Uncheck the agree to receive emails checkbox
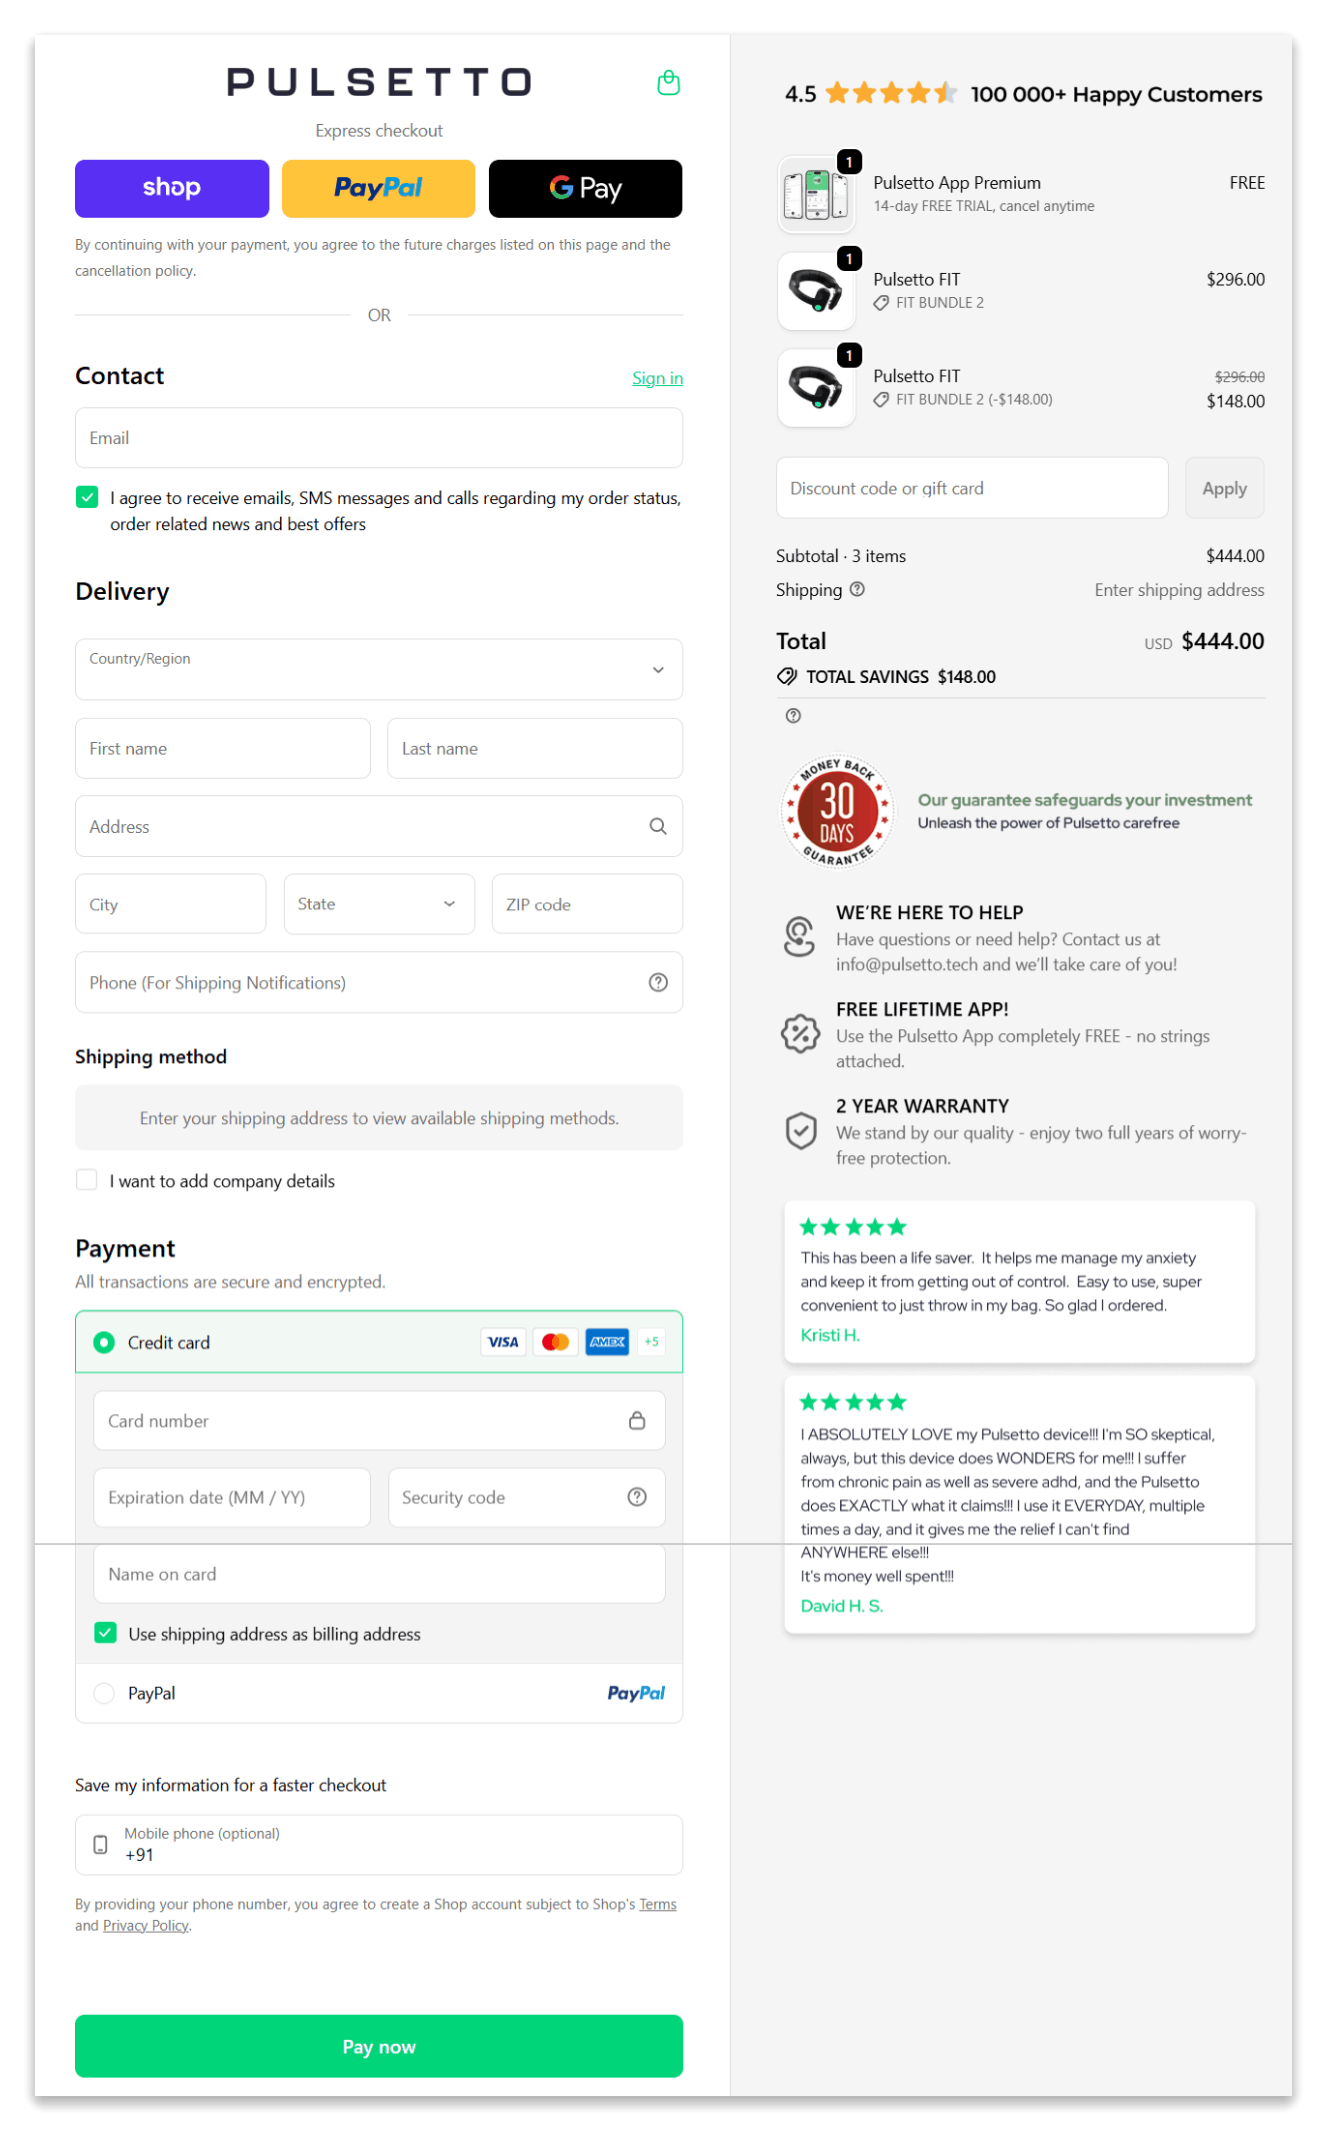The width and height of the screenshot is (1327, 2131). pyautogui.click(x=87, y=497)
